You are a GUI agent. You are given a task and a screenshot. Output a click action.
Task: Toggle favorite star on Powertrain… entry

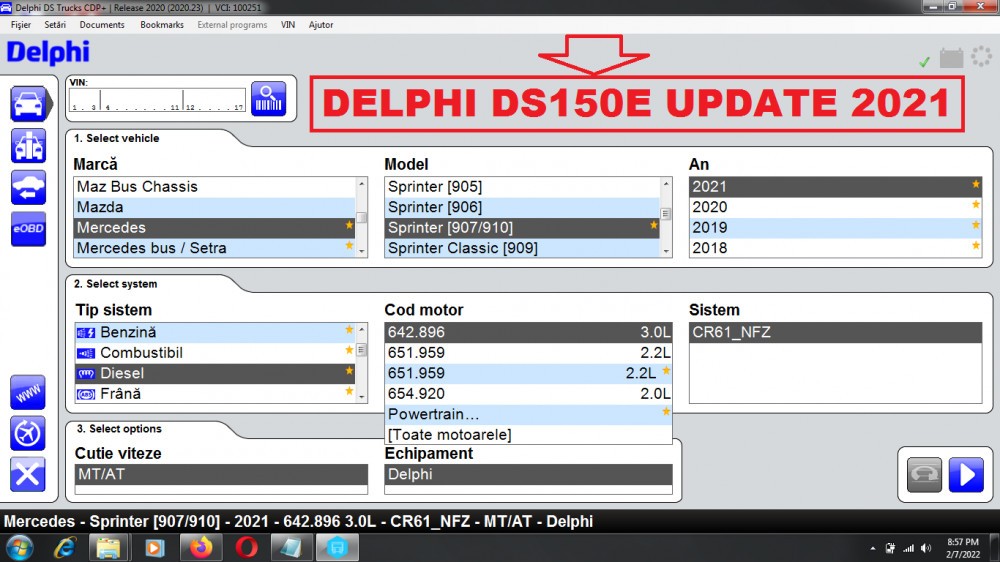click(666, 411)
